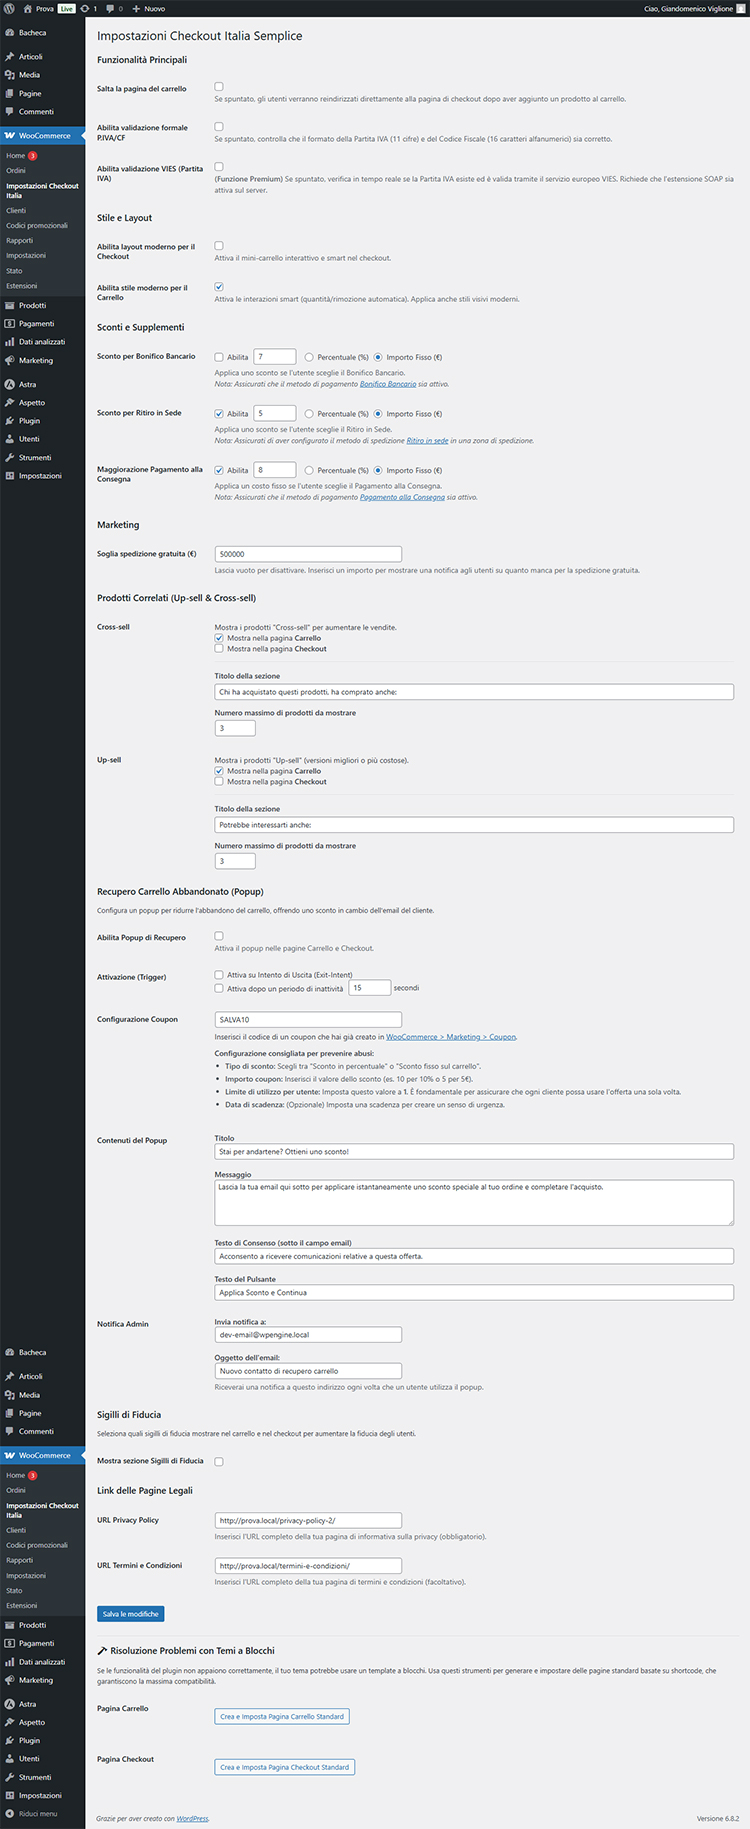Click the user avatar beside Giandomenico Viglione

pos(741,8)
